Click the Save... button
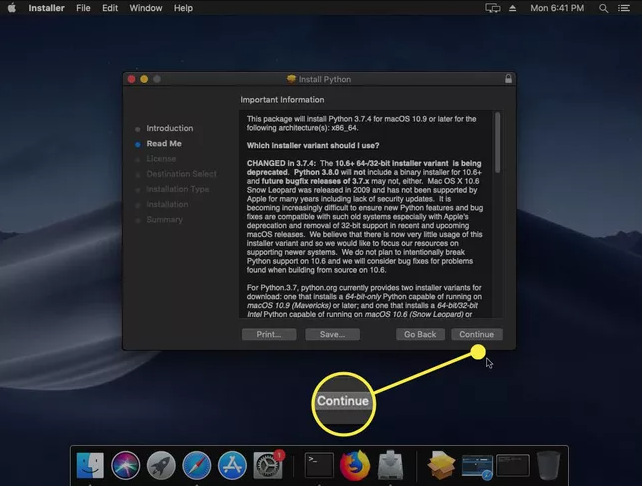Viewport: 642px width, 486px height. click(x=332, y=334)
